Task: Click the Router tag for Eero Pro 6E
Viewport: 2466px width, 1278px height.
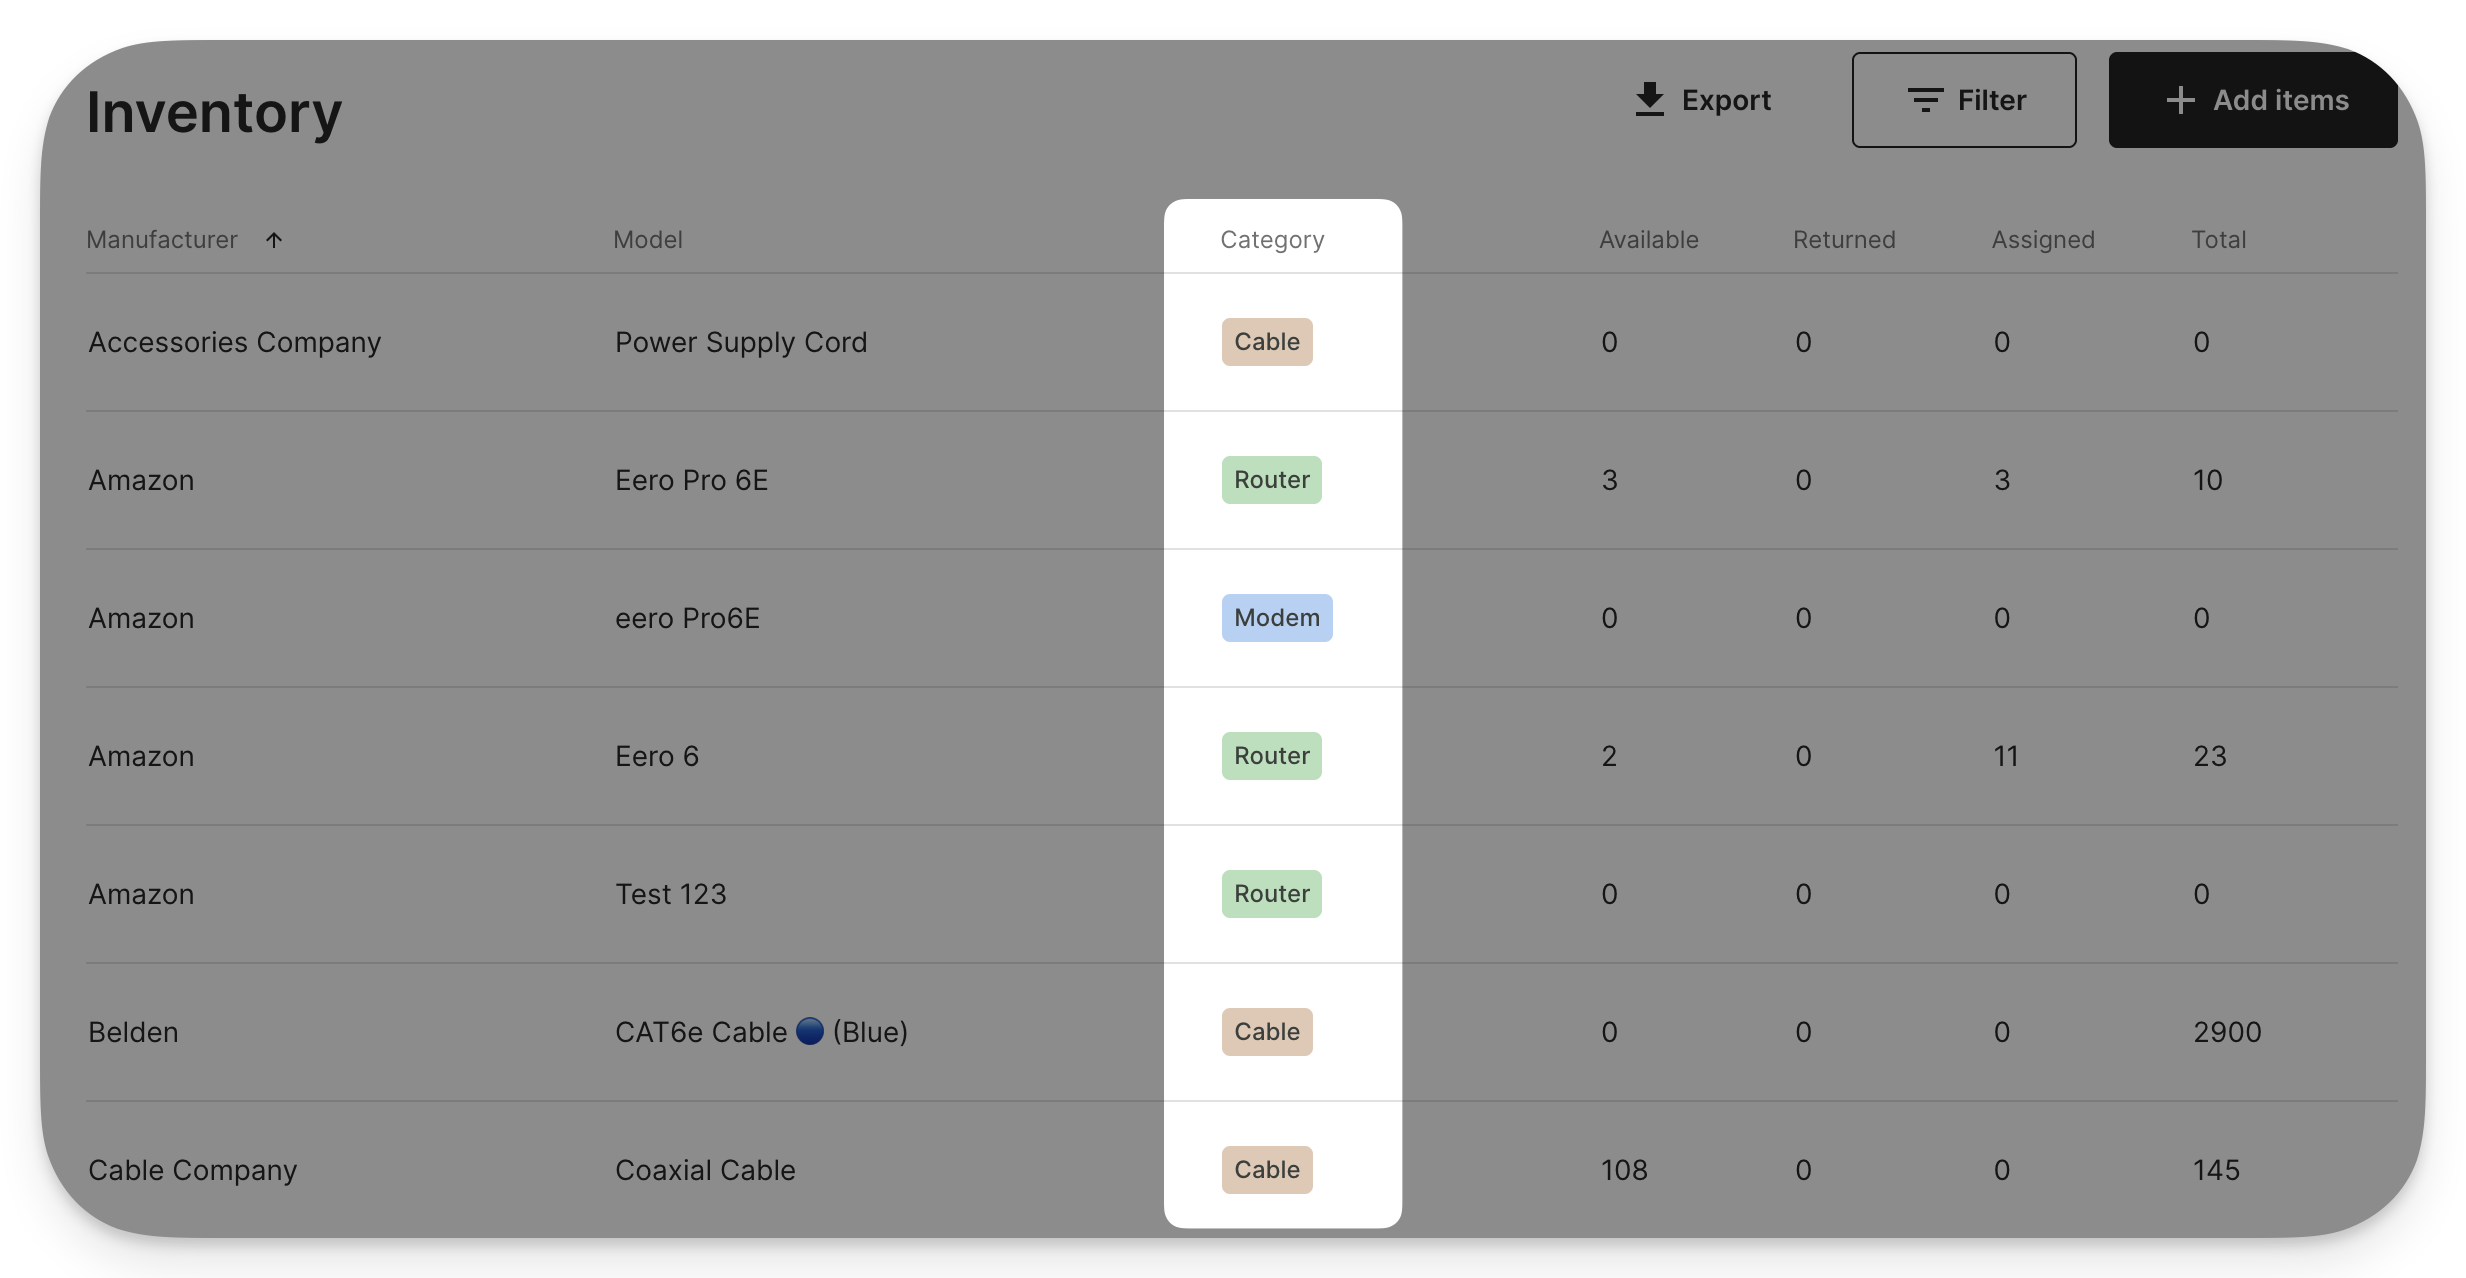Action: point(1271,480)
